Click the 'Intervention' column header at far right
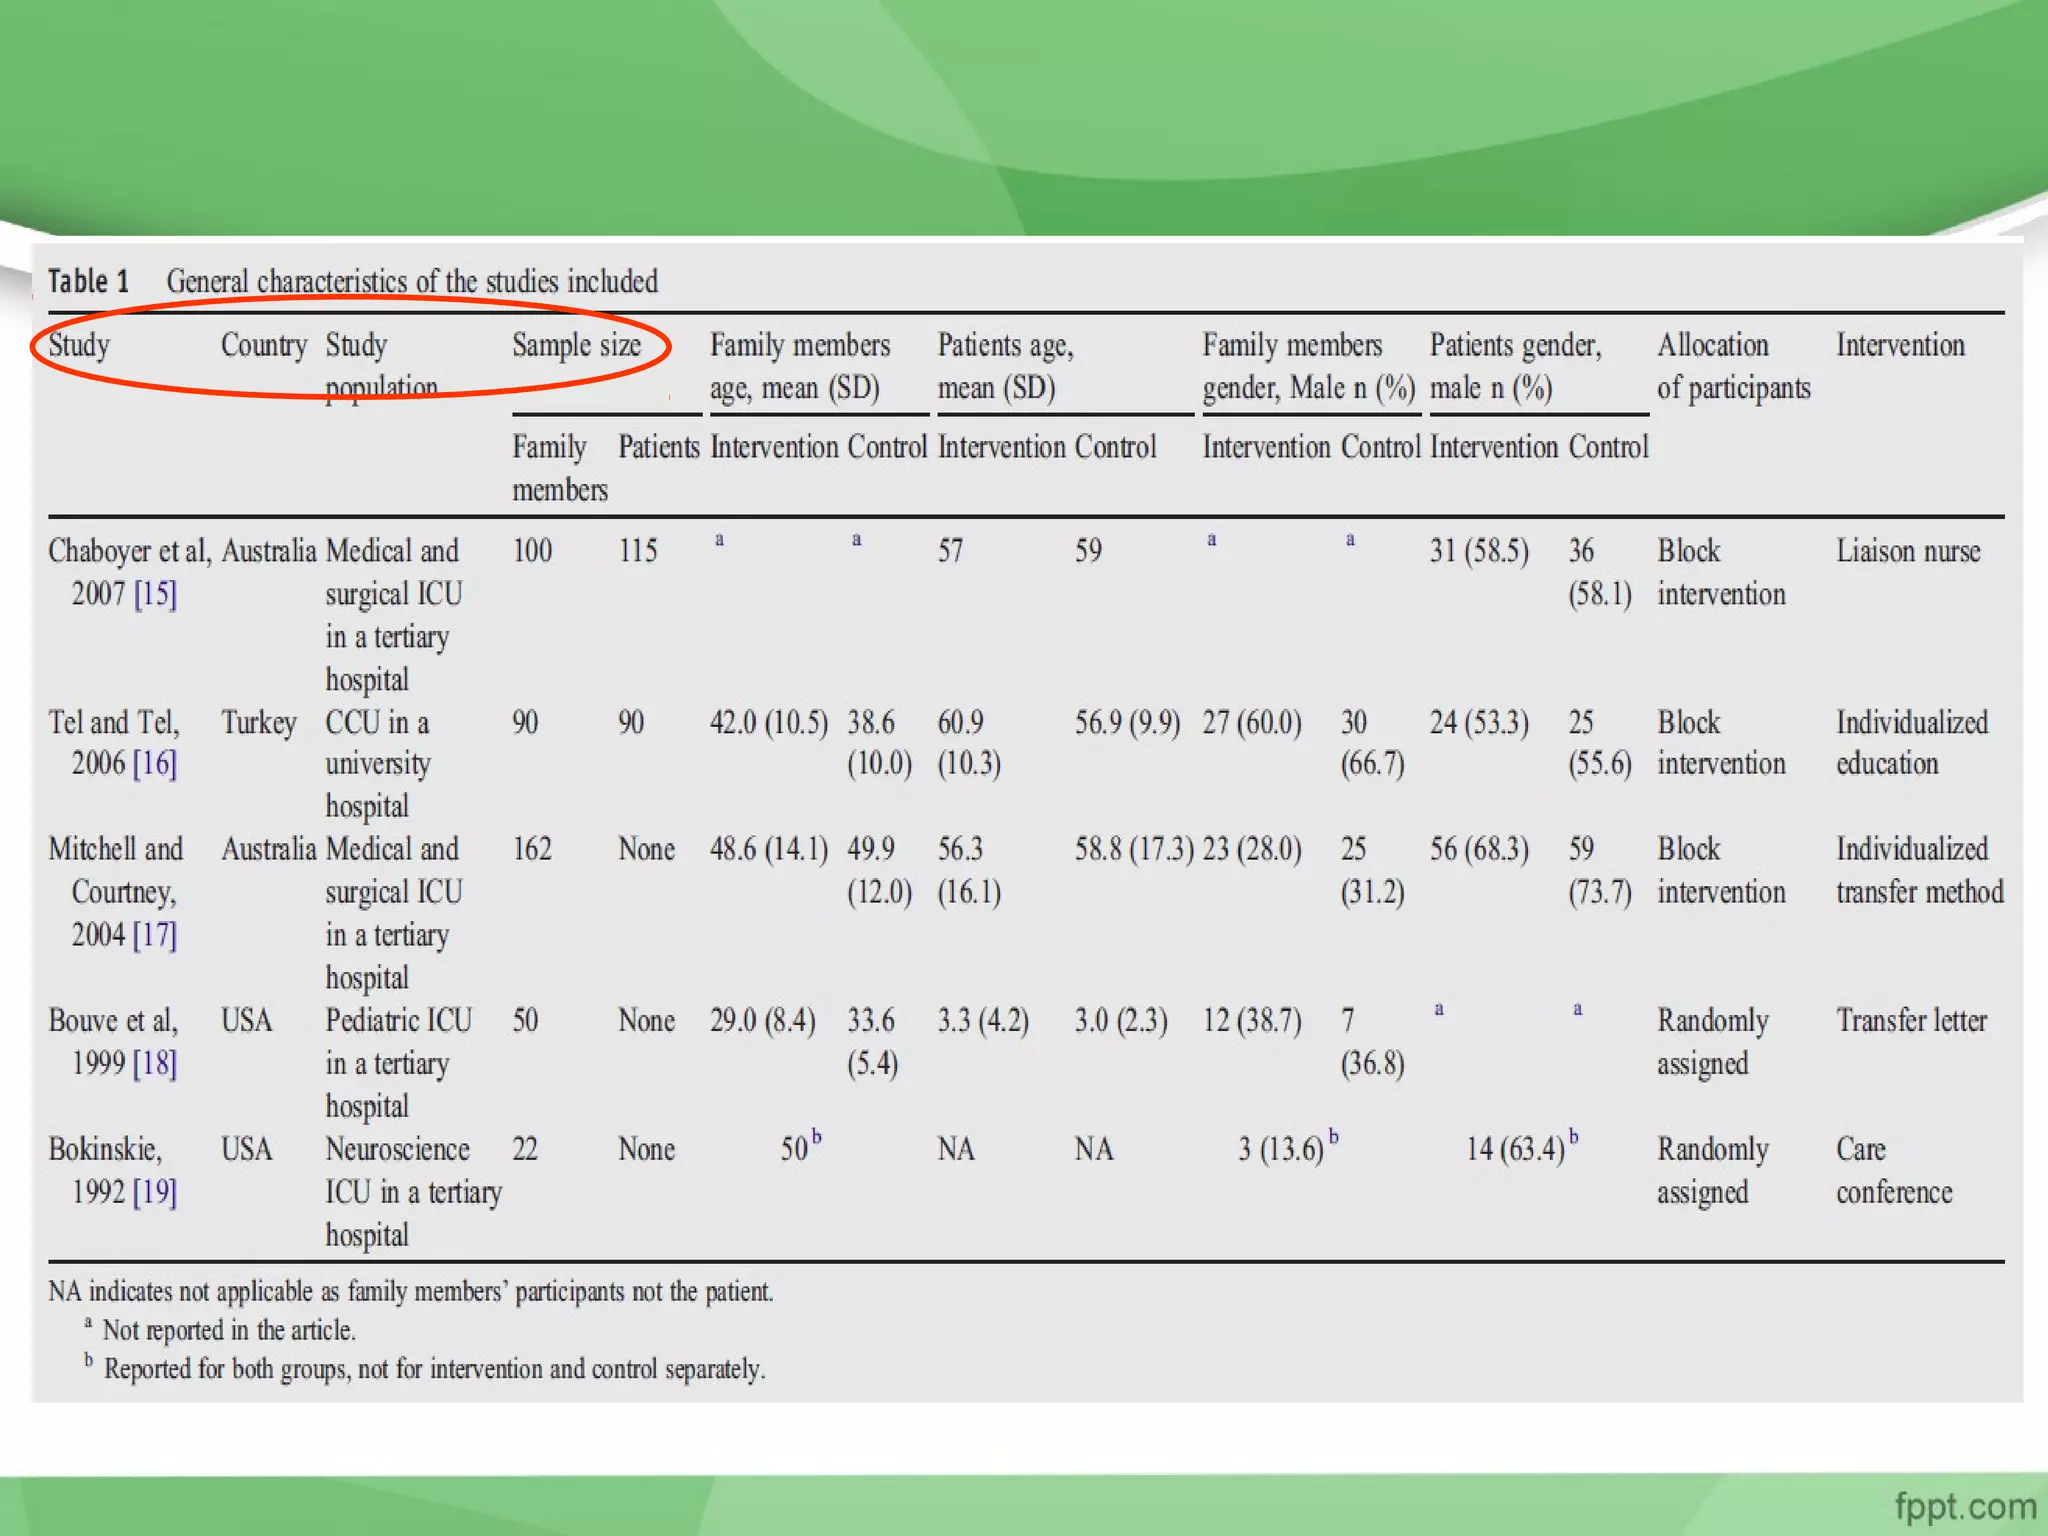This screenshot has height=1536, width=2048. pyautogui.click(x=1899, y=346)
